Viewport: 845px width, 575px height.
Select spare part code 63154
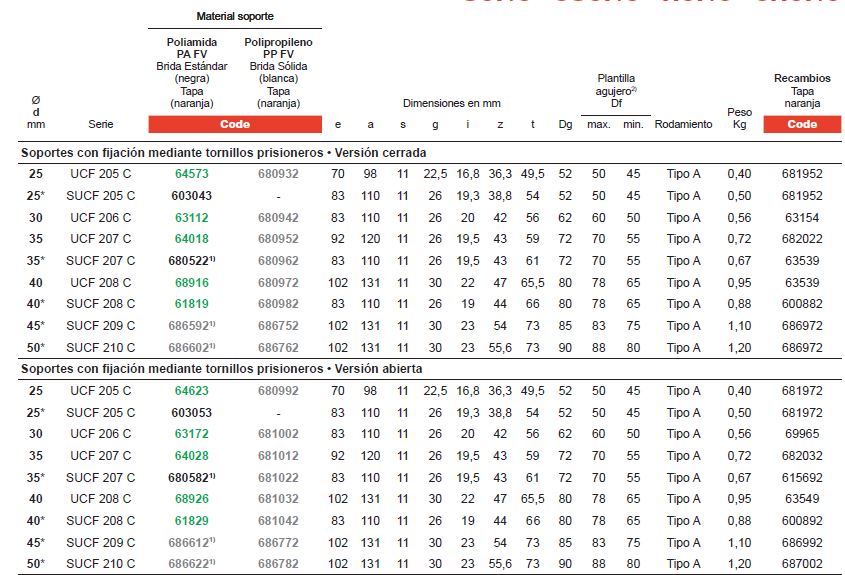pyautogui.click(x=802, y=217)
